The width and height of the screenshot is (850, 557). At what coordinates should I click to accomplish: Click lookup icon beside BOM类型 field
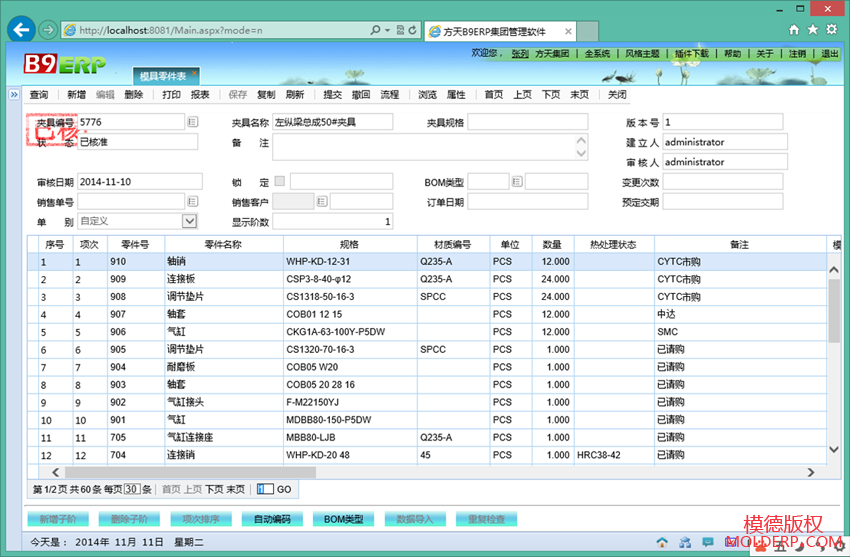(x=517, y=182)
